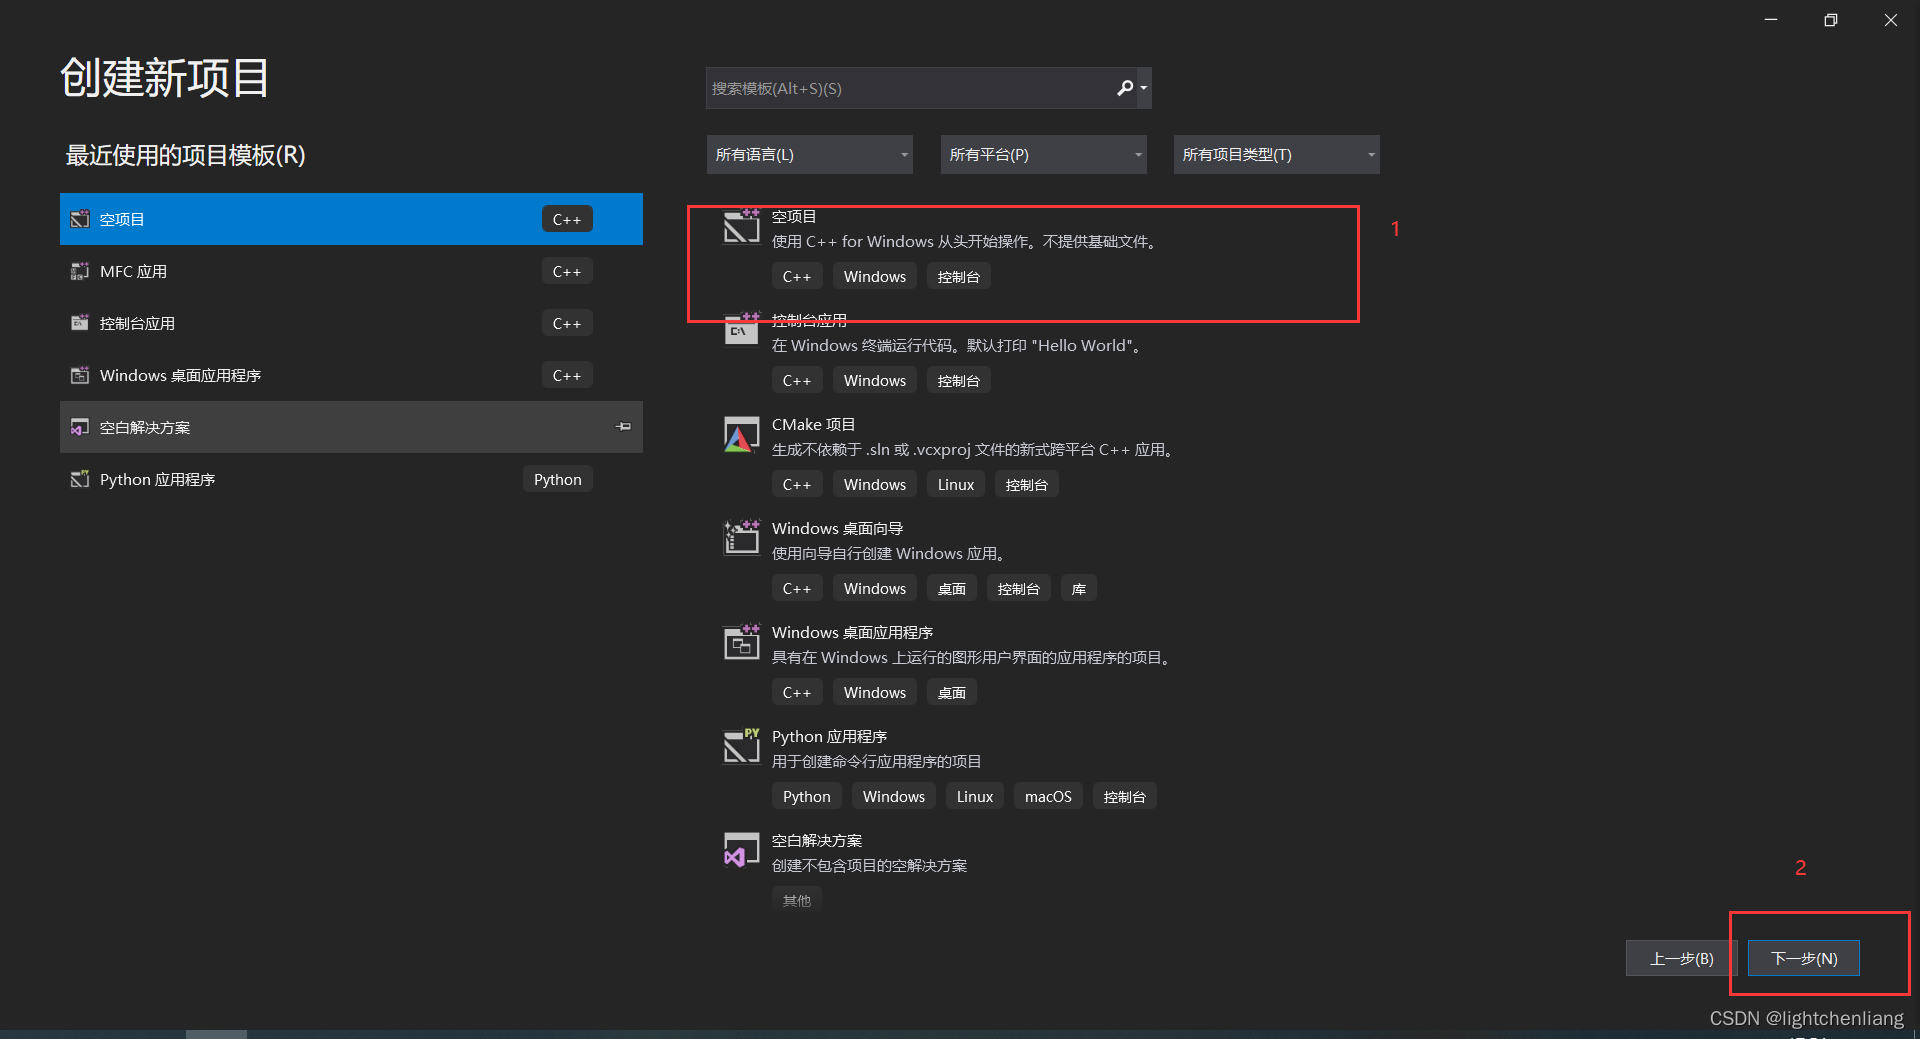Click the 控制台 tag under 控制台应用 result
The image size is (1920, 1039).
pyautogui.click(x=958, y=380)
